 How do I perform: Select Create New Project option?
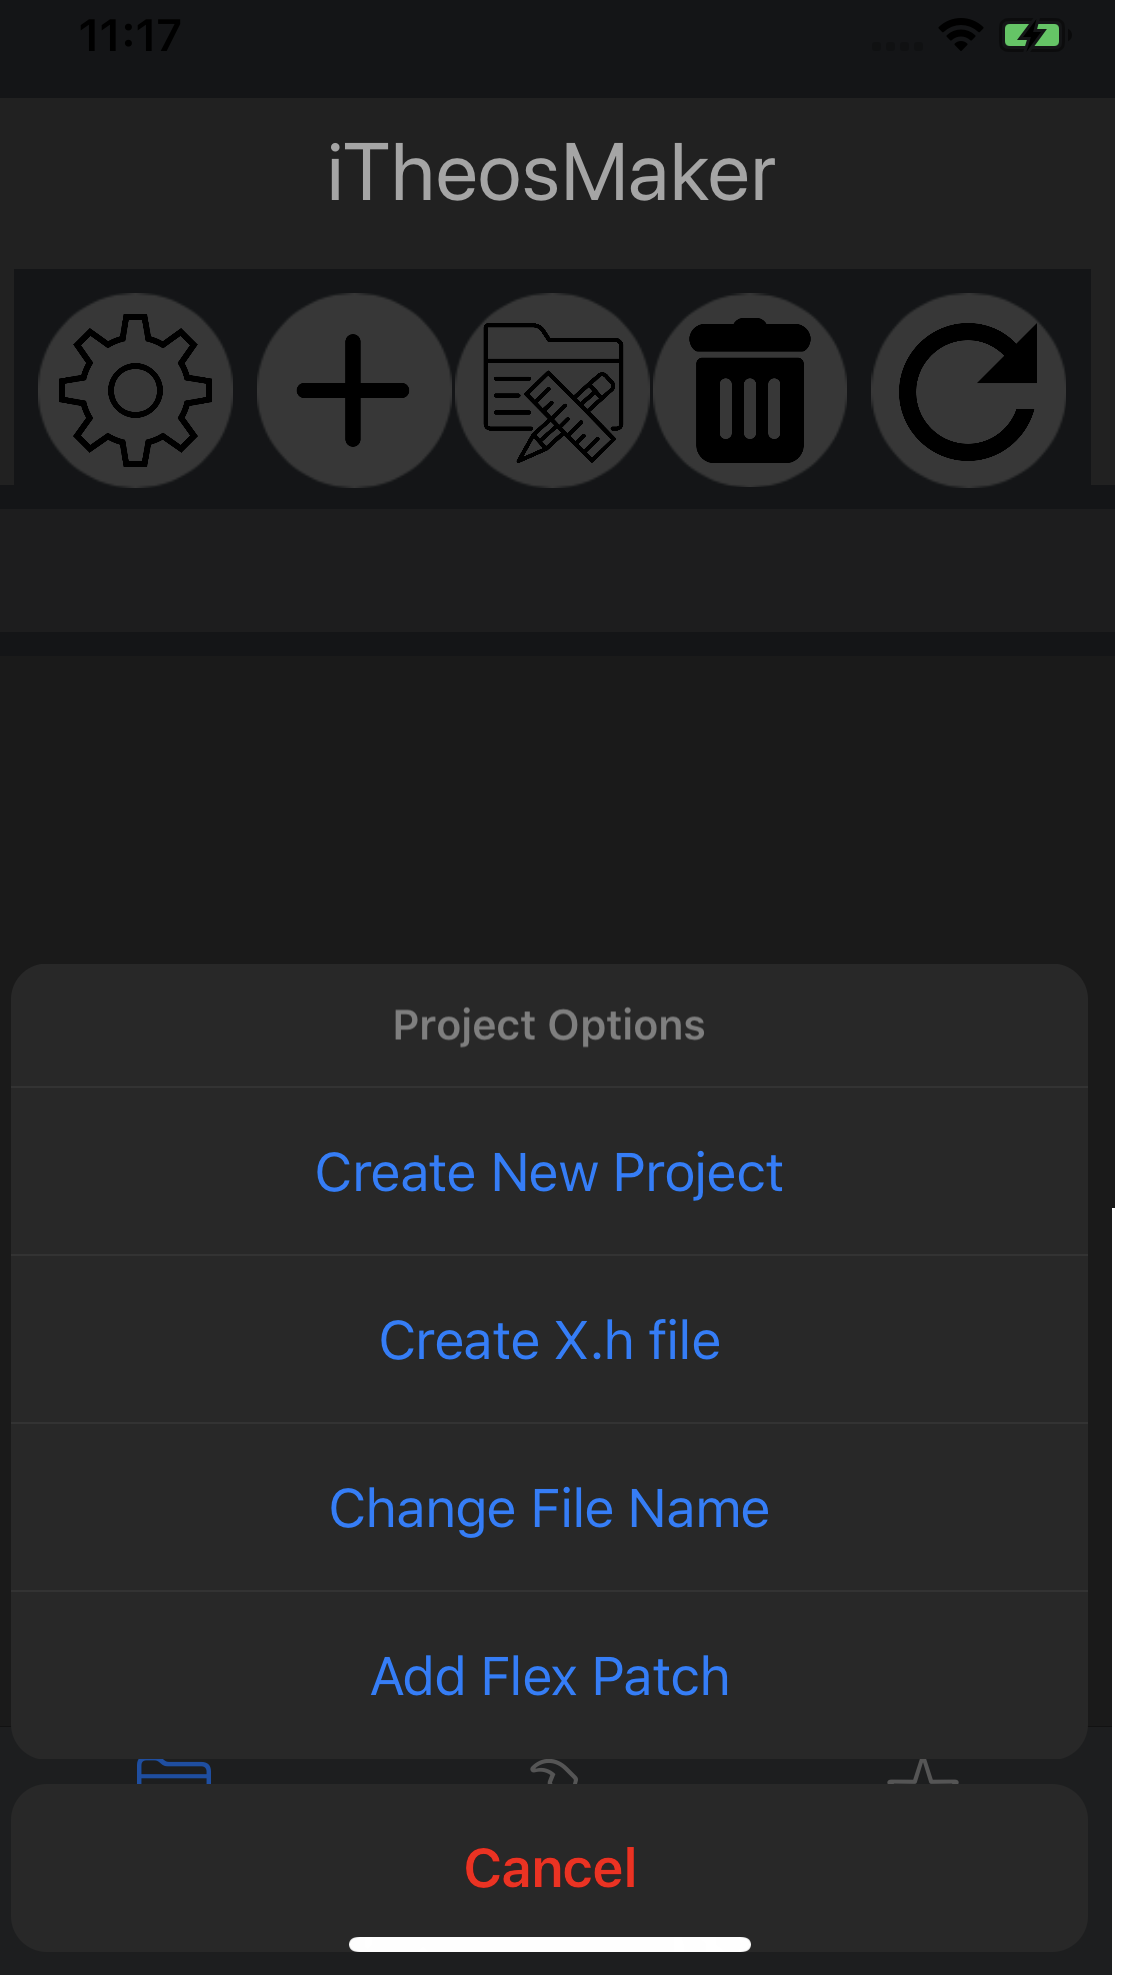coord(549,1172)
